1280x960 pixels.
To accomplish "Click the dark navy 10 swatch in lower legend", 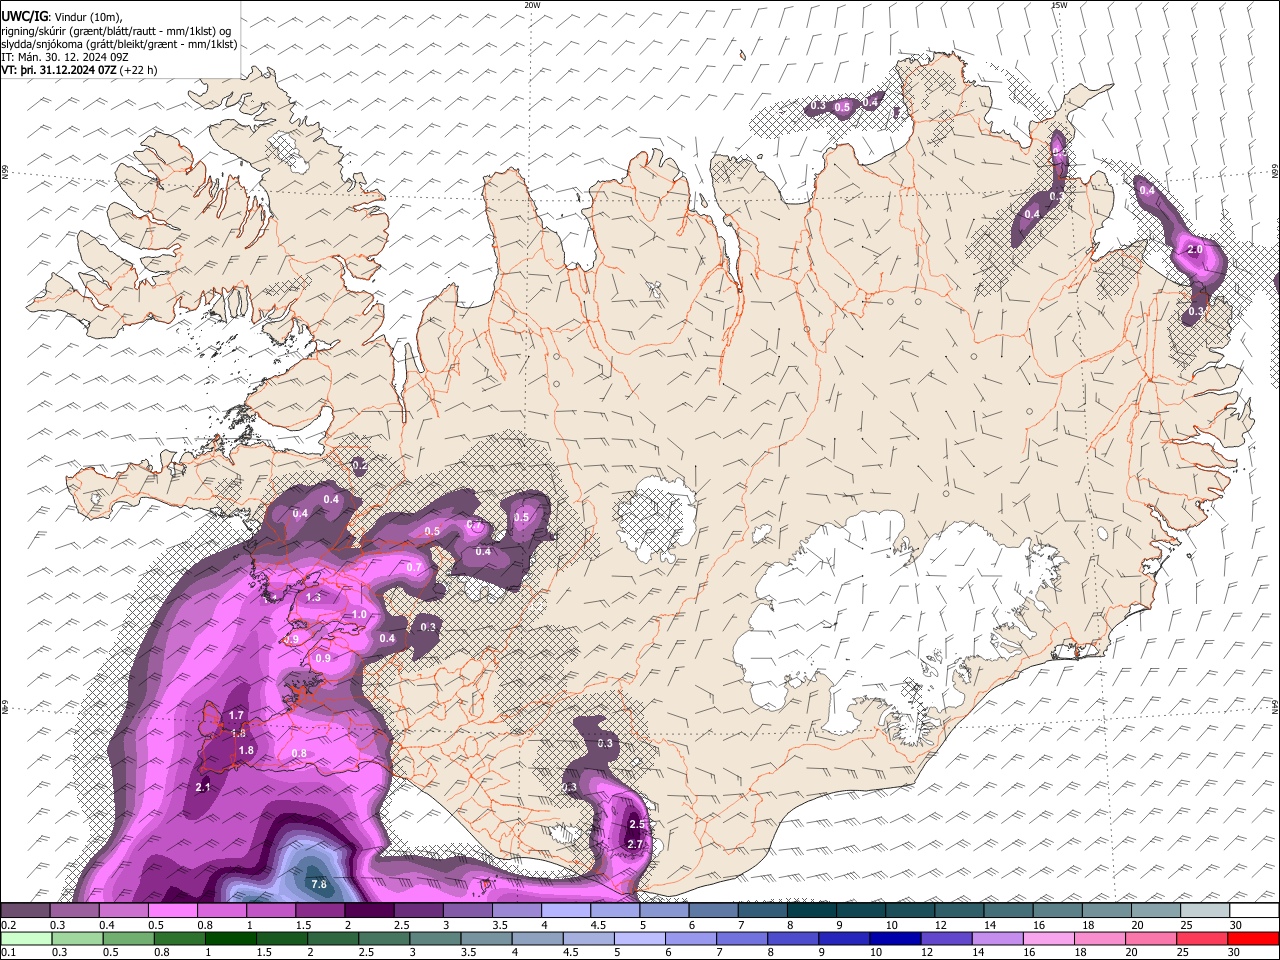I will point(894,938).
